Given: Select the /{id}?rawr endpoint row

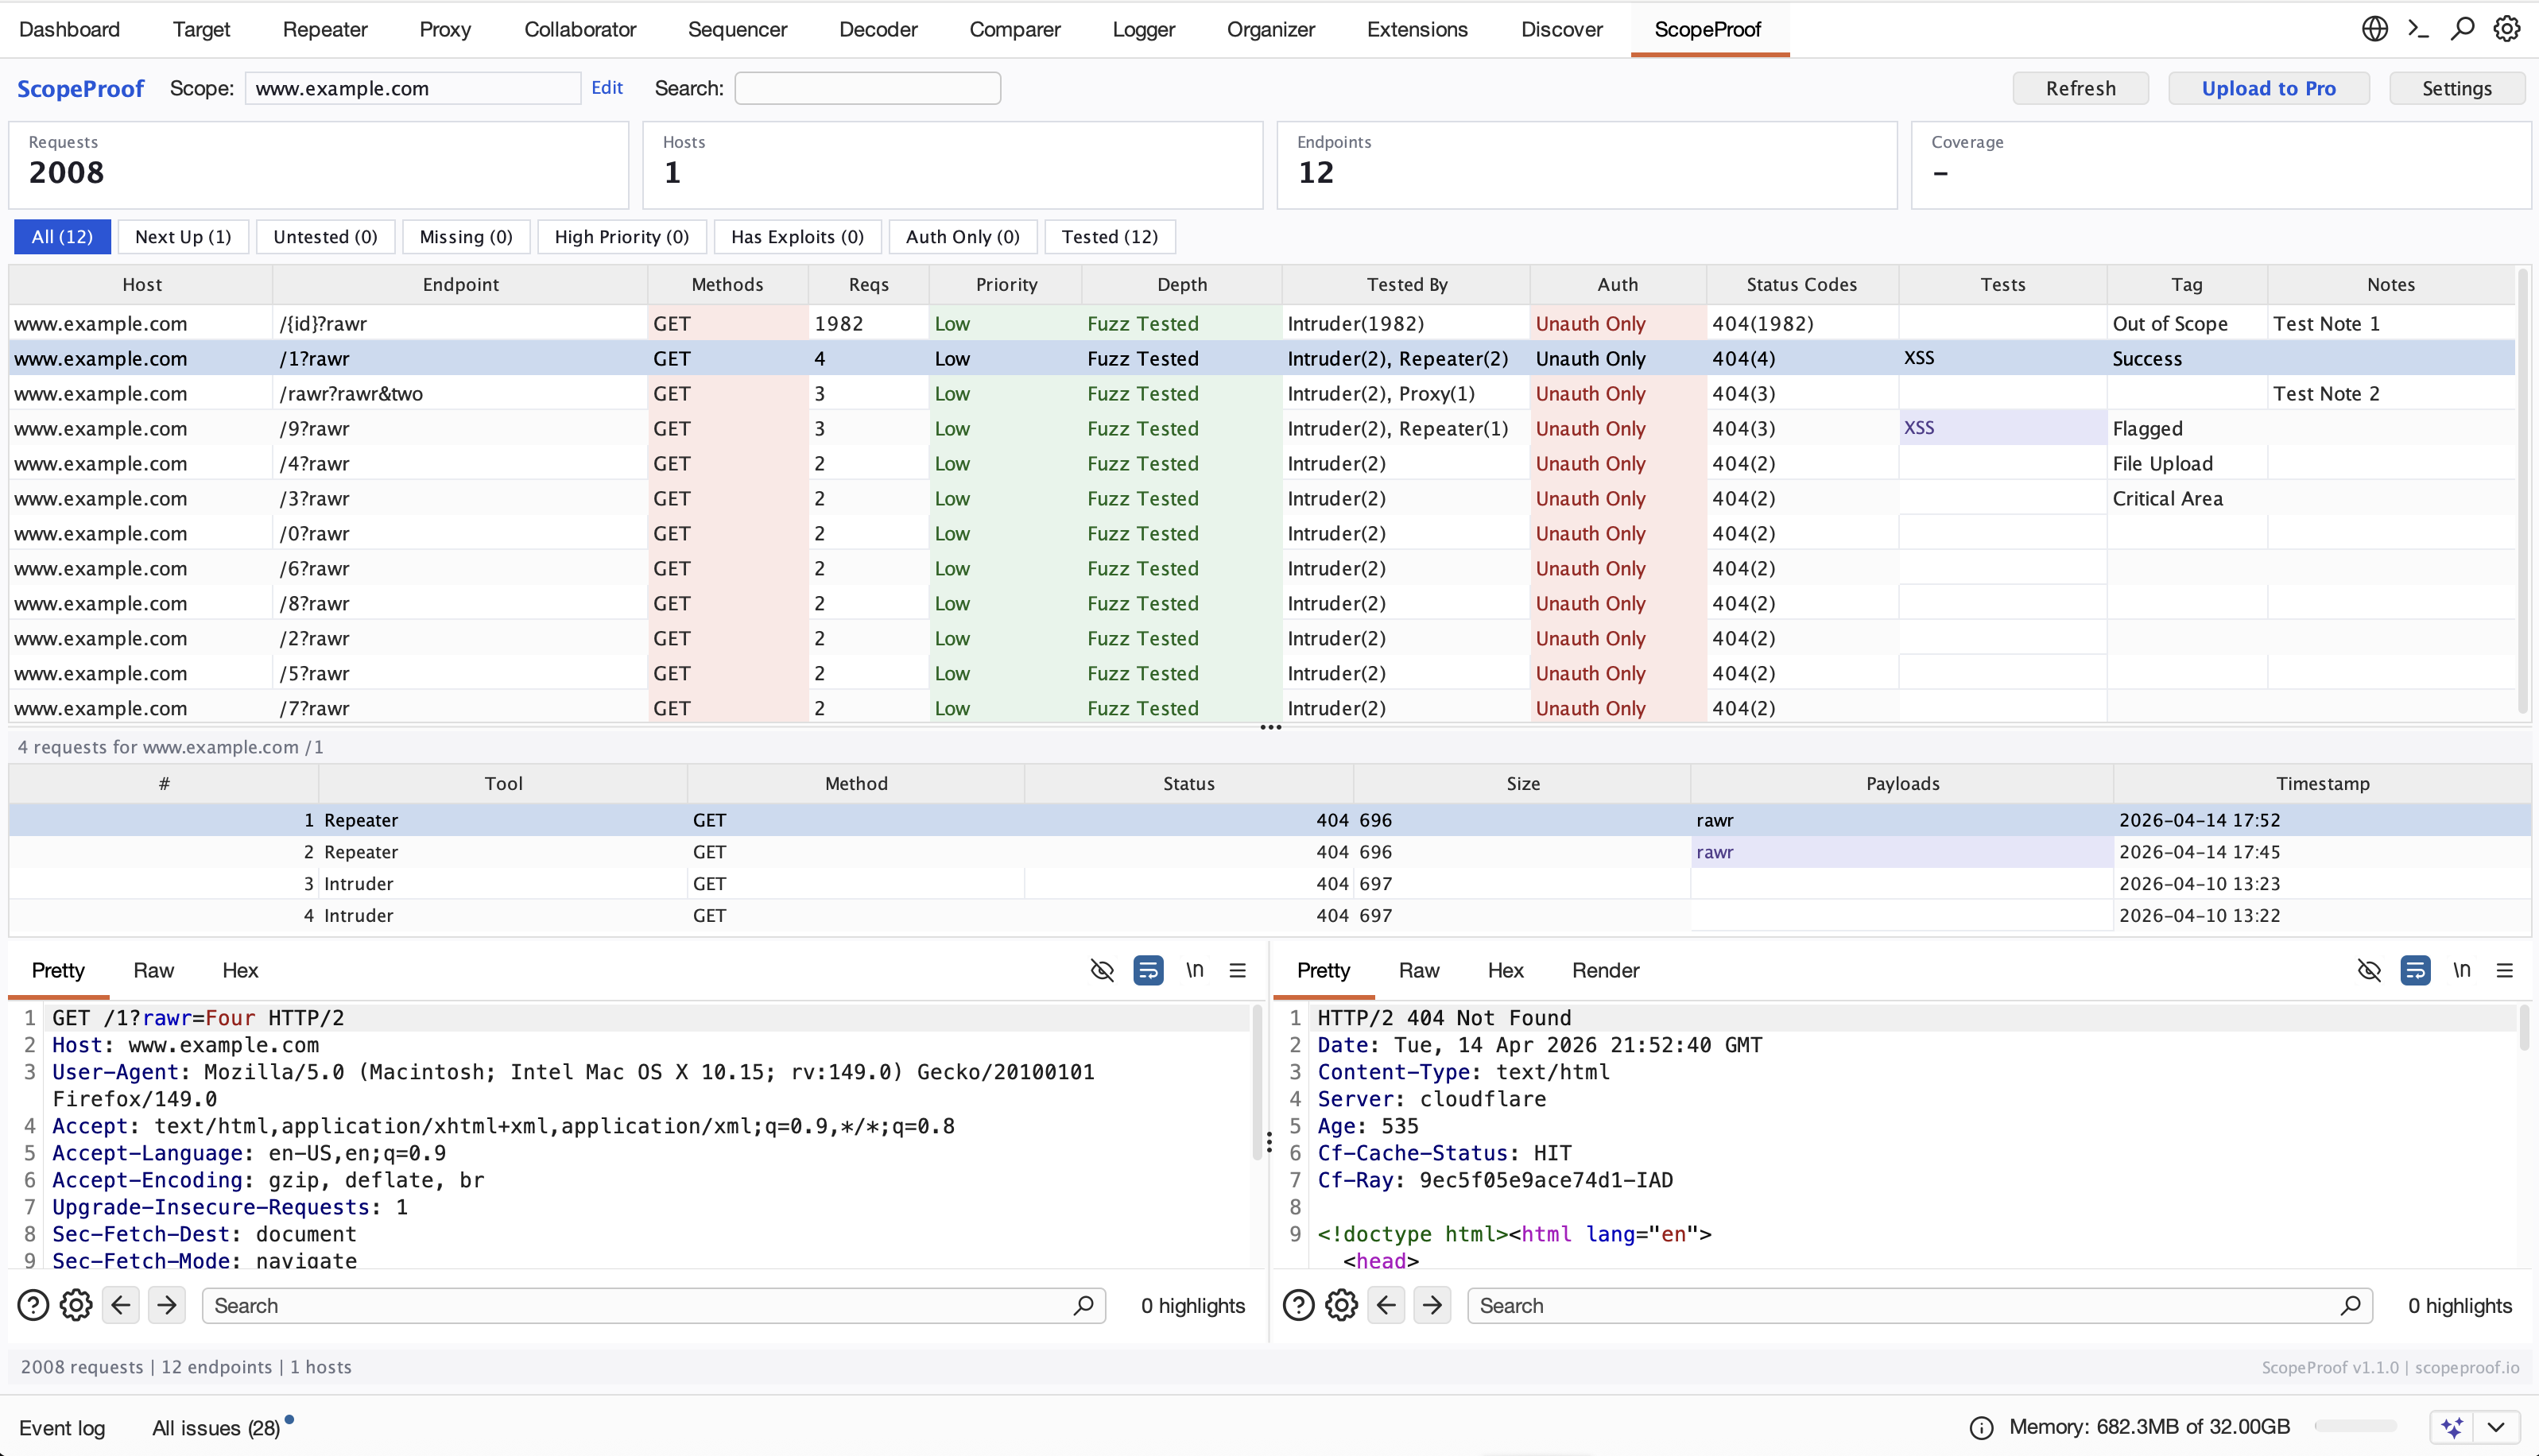Looking at the screenshot, I should click(1262, 324).
